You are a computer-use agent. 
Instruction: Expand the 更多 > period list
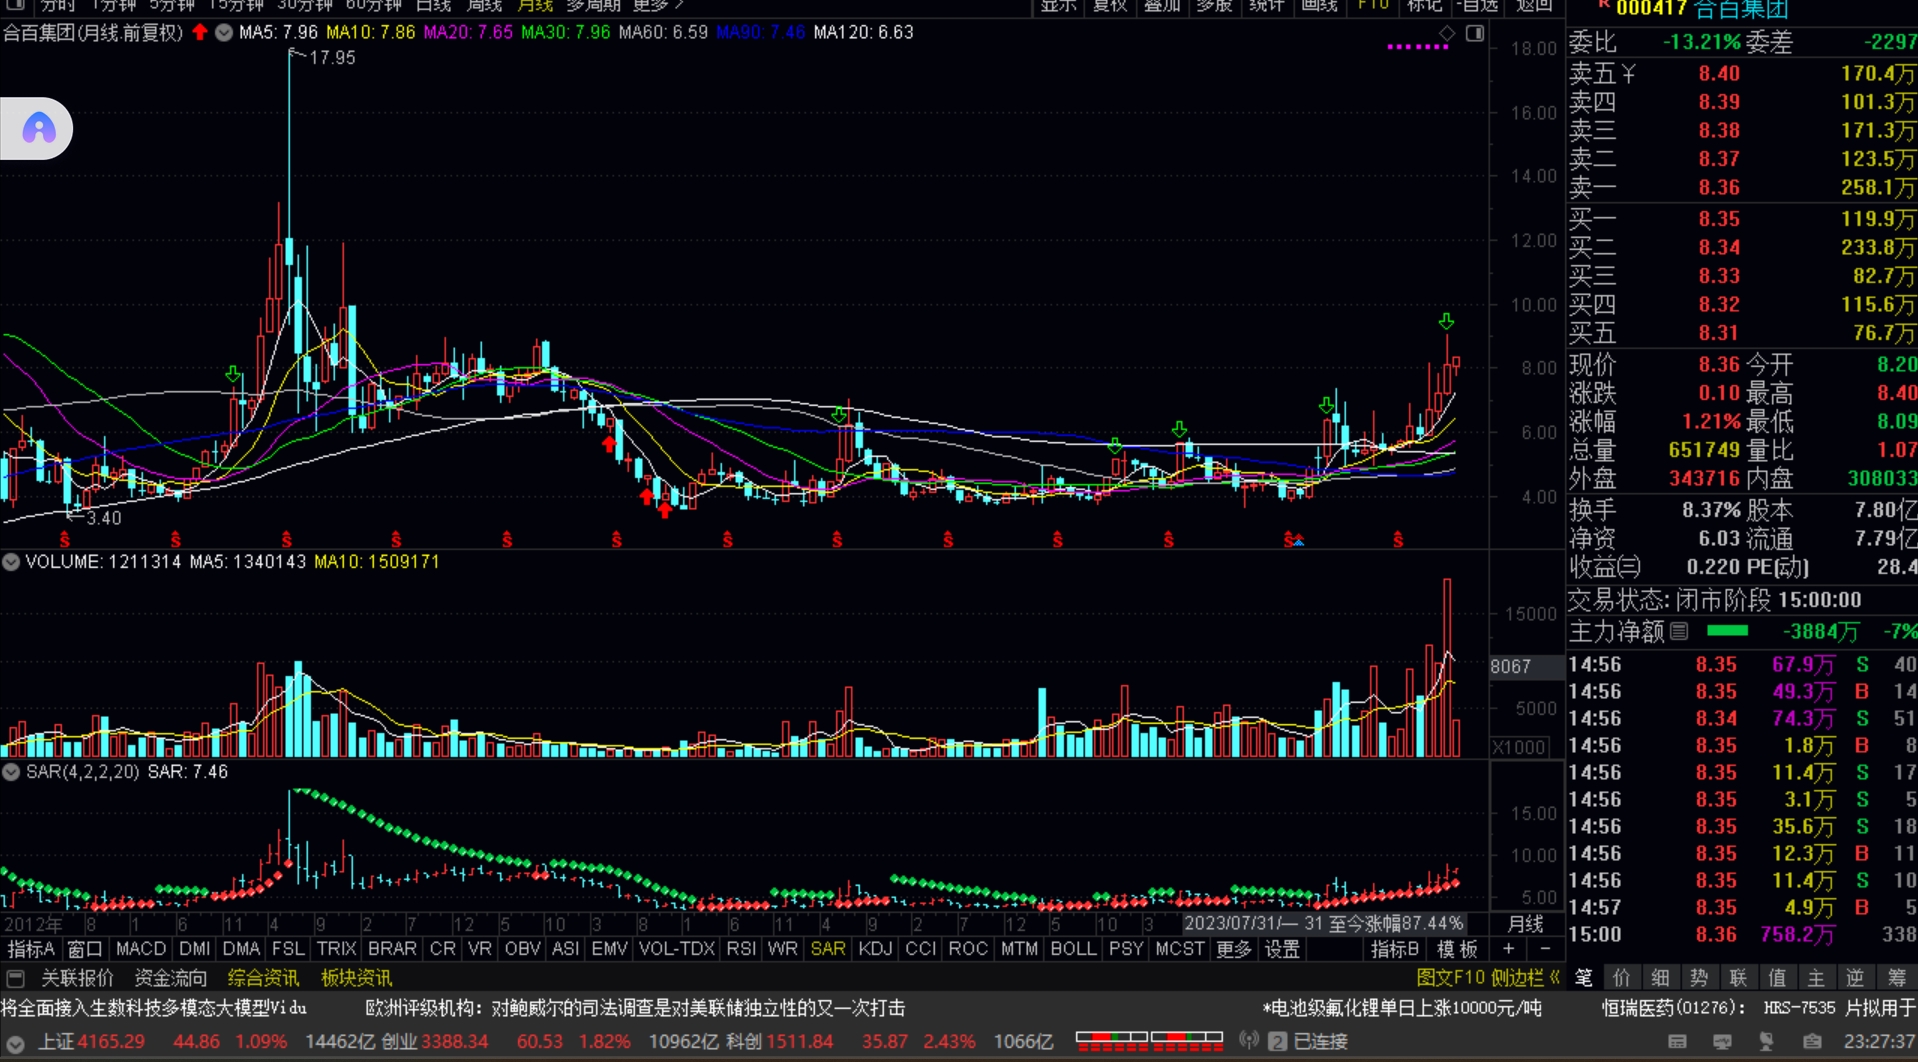click(x=658, y=6)
